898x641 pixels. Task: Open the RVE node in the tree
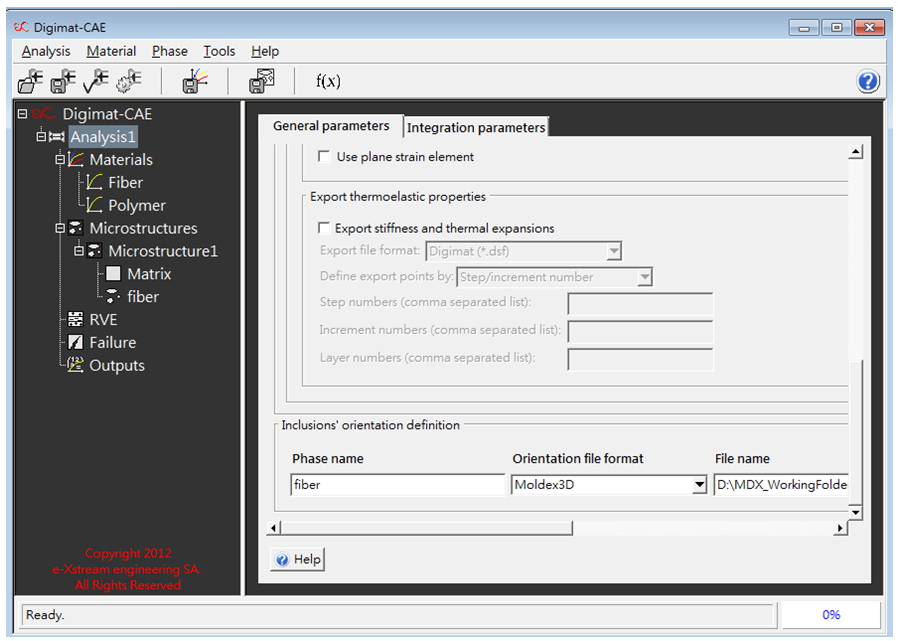point(103,320)
